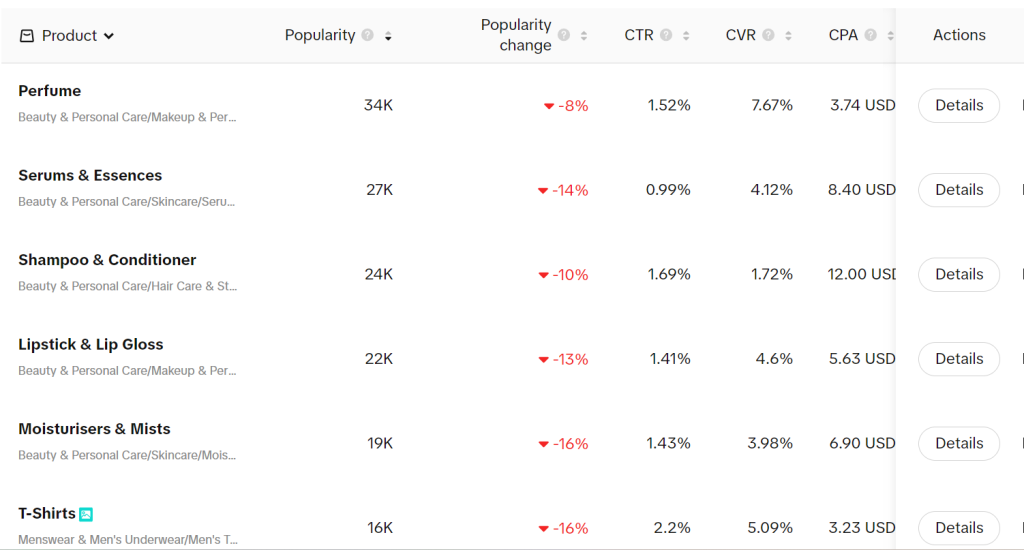Click the teal badge icon beside T-Shirts
Screen dimensions: 1024x550
coord(86,514)
